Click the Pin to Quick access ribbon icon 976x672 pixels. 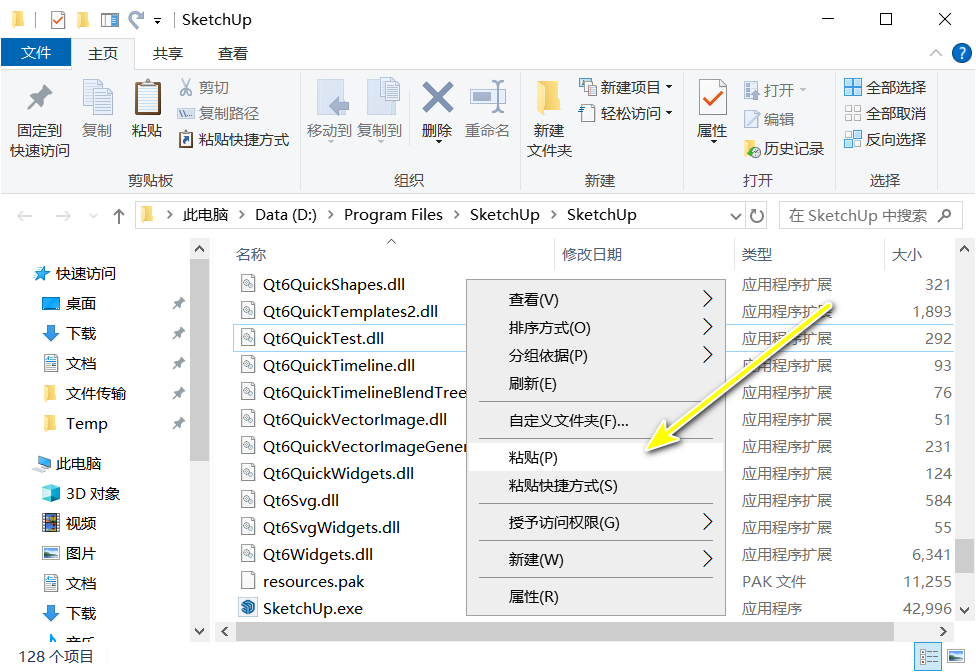click(39, 98)
